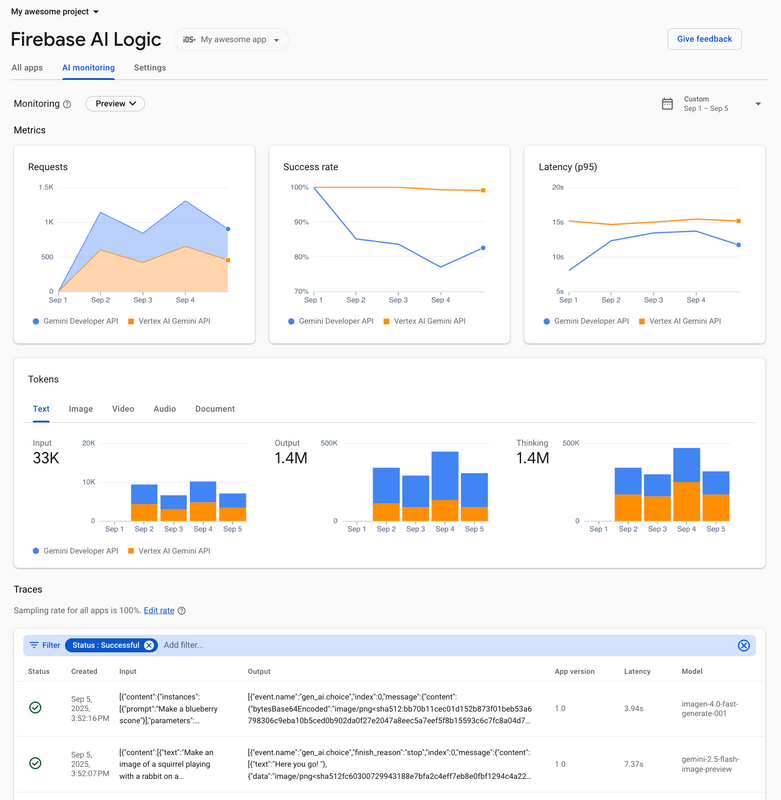Screen dimensions: 781x800
Task: Click Vertex AI Gemini API legend in Latency chart
Action: pyautogui.click(x=680, y=321)
